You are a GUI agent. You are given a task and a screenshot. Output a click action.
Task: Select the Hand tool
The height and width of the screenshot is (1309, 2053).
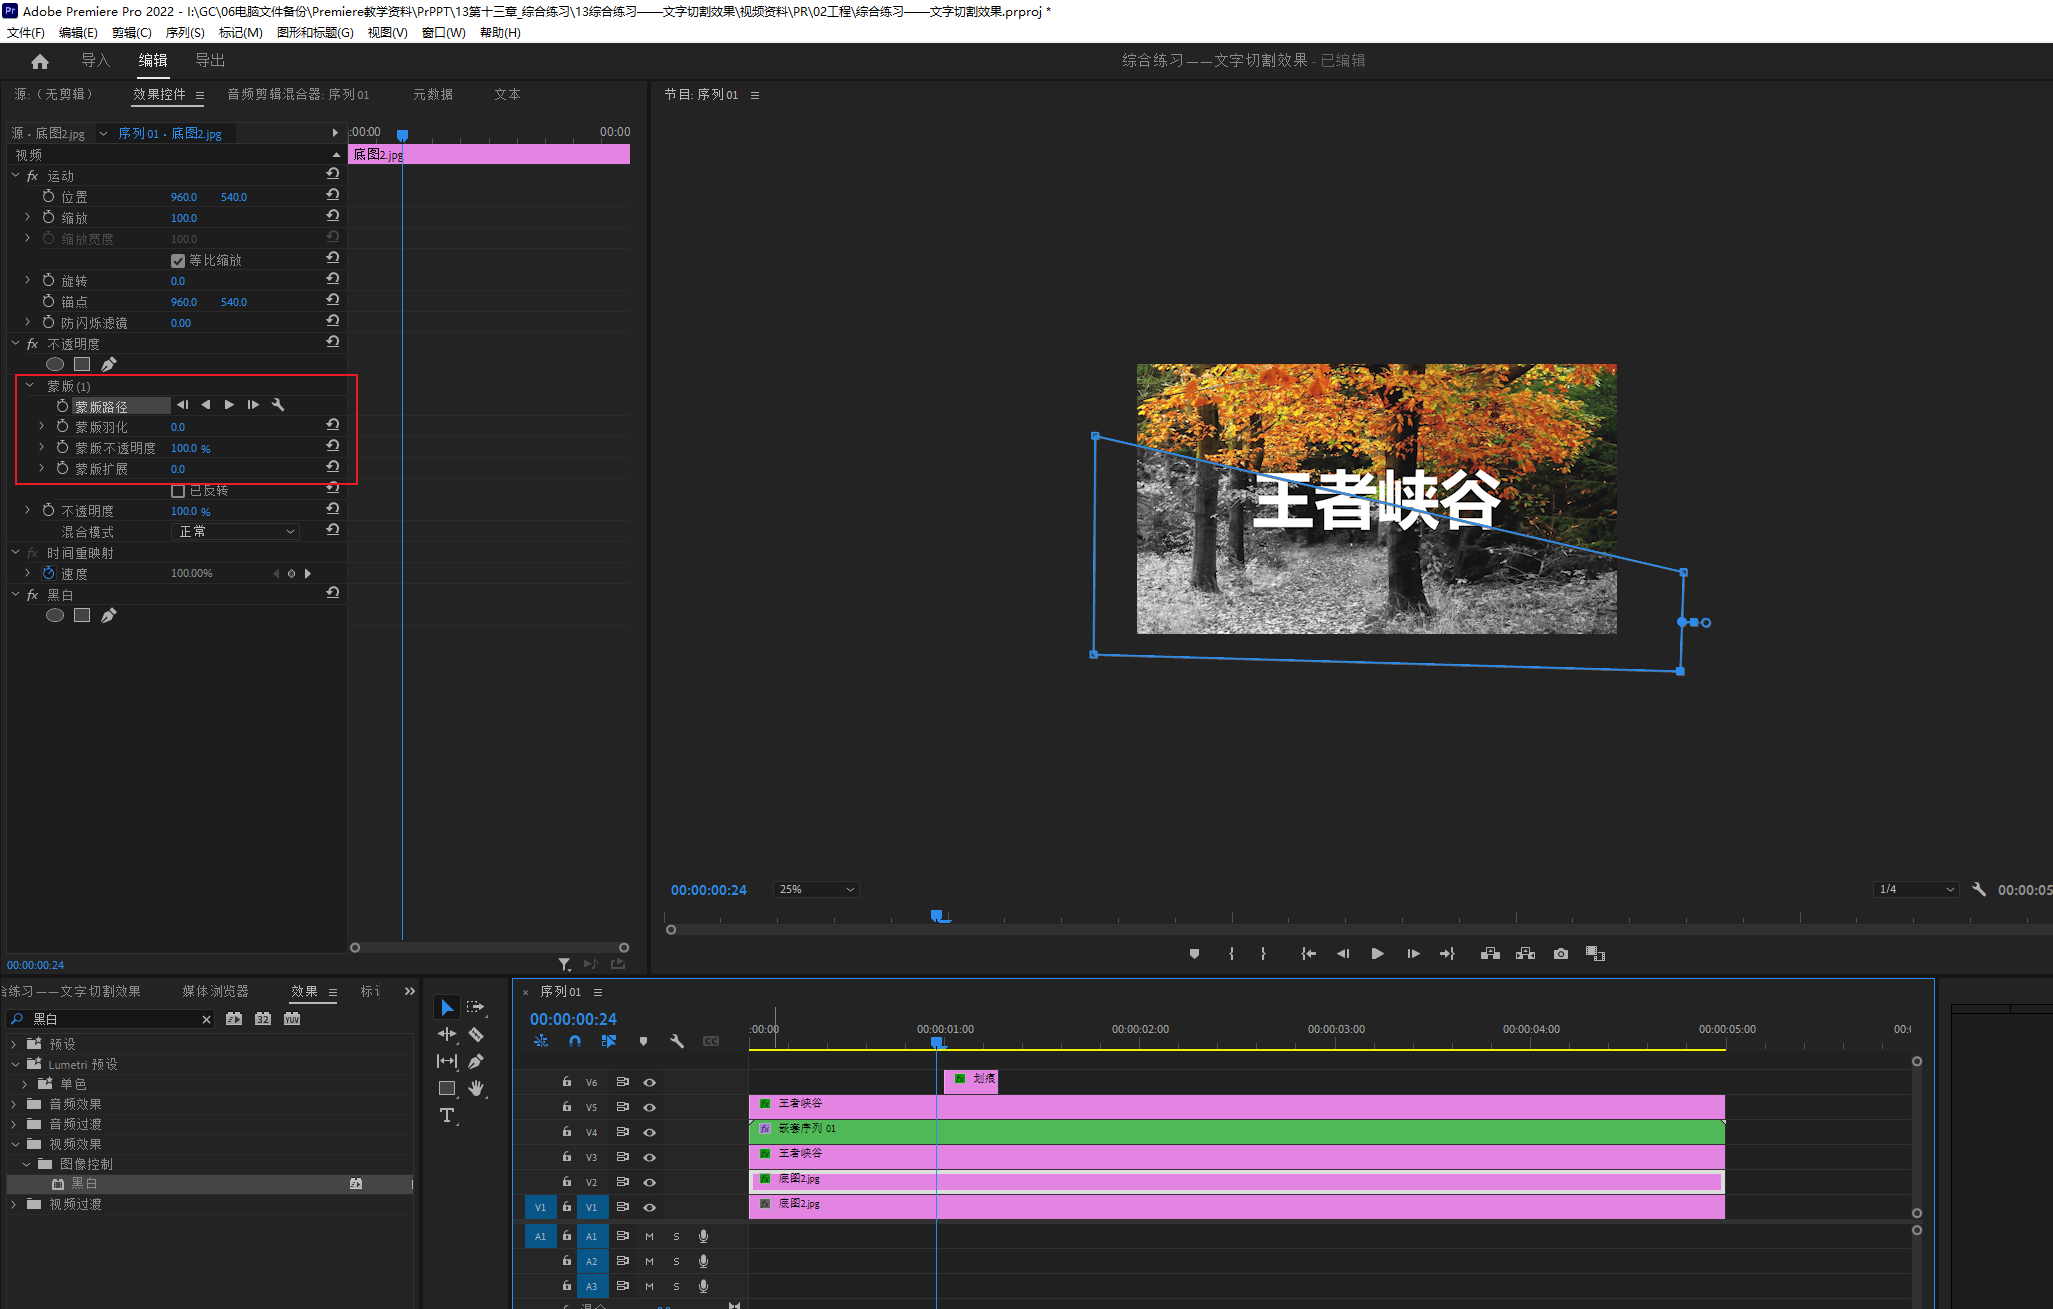(x=476, y=1088)
